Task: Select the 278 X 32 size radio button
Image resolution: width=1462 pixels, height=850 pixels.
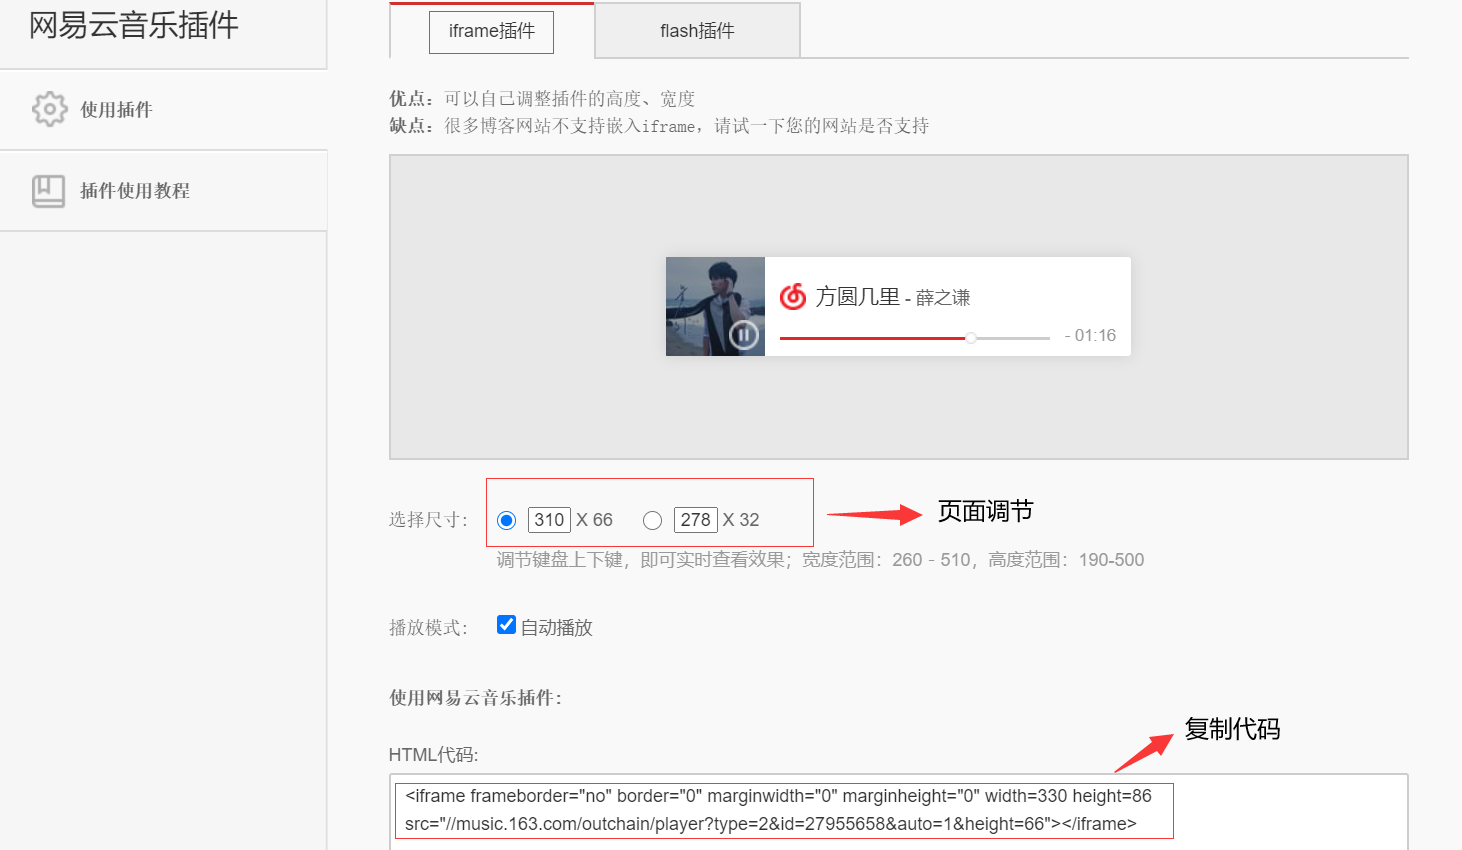Action: pyautogui.click(x=653, y=520)
